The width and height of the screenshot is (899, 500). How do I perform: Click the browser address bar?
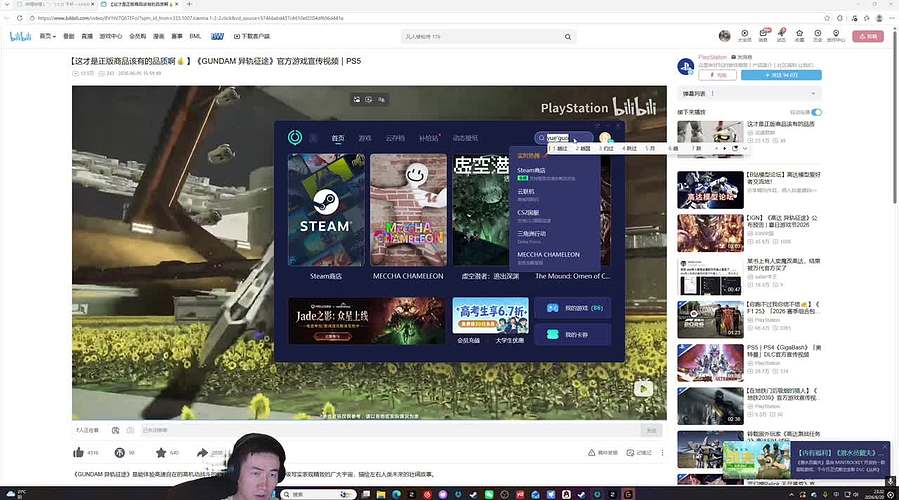(x=424, y=18)
